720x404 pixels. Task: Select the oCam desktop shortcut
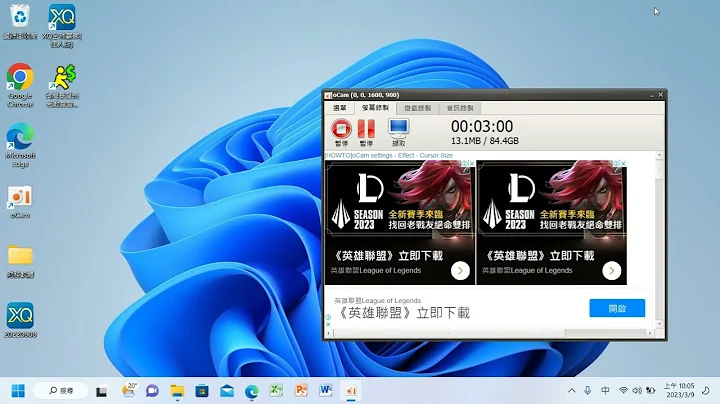point(20,202)
